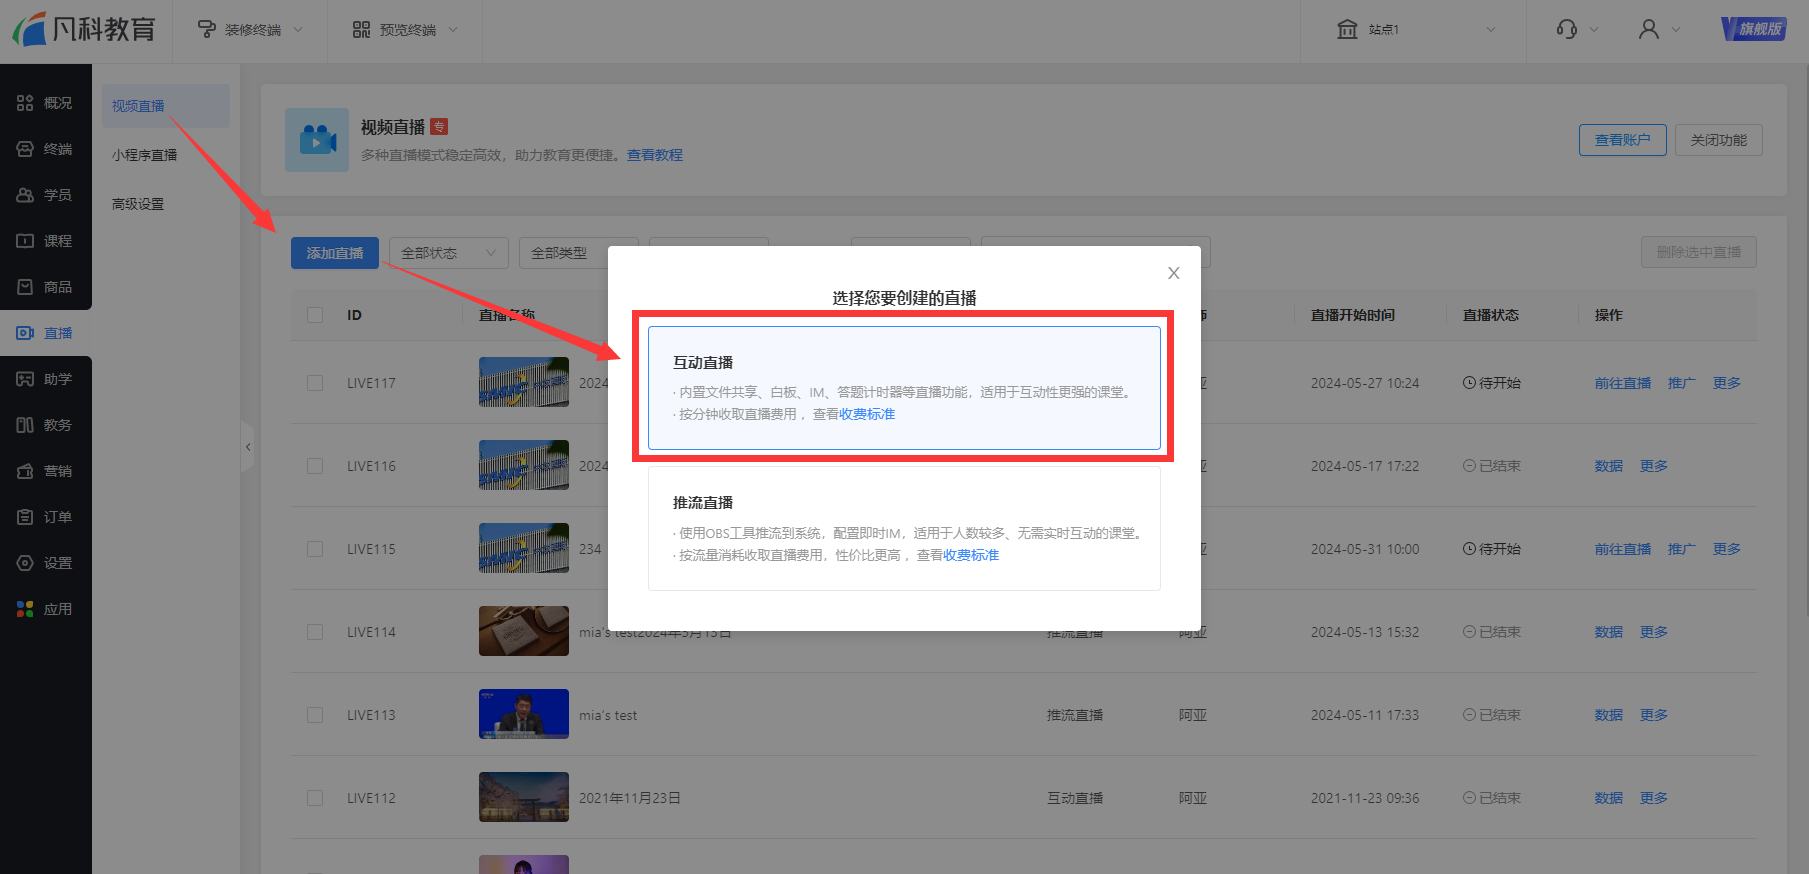The image size is (1809, 874).
Task: Expand the 装修终端 dropdown menu
Action: [x=250, y=30]
